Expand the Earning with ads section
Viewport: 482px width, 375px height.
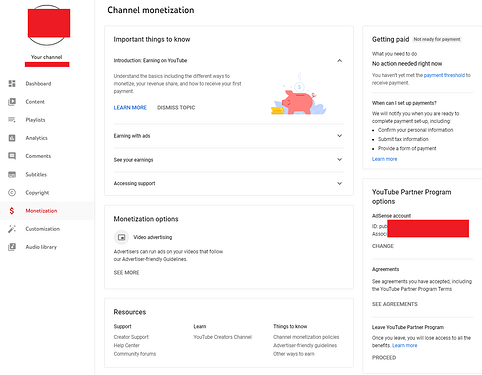pos(339,136)
